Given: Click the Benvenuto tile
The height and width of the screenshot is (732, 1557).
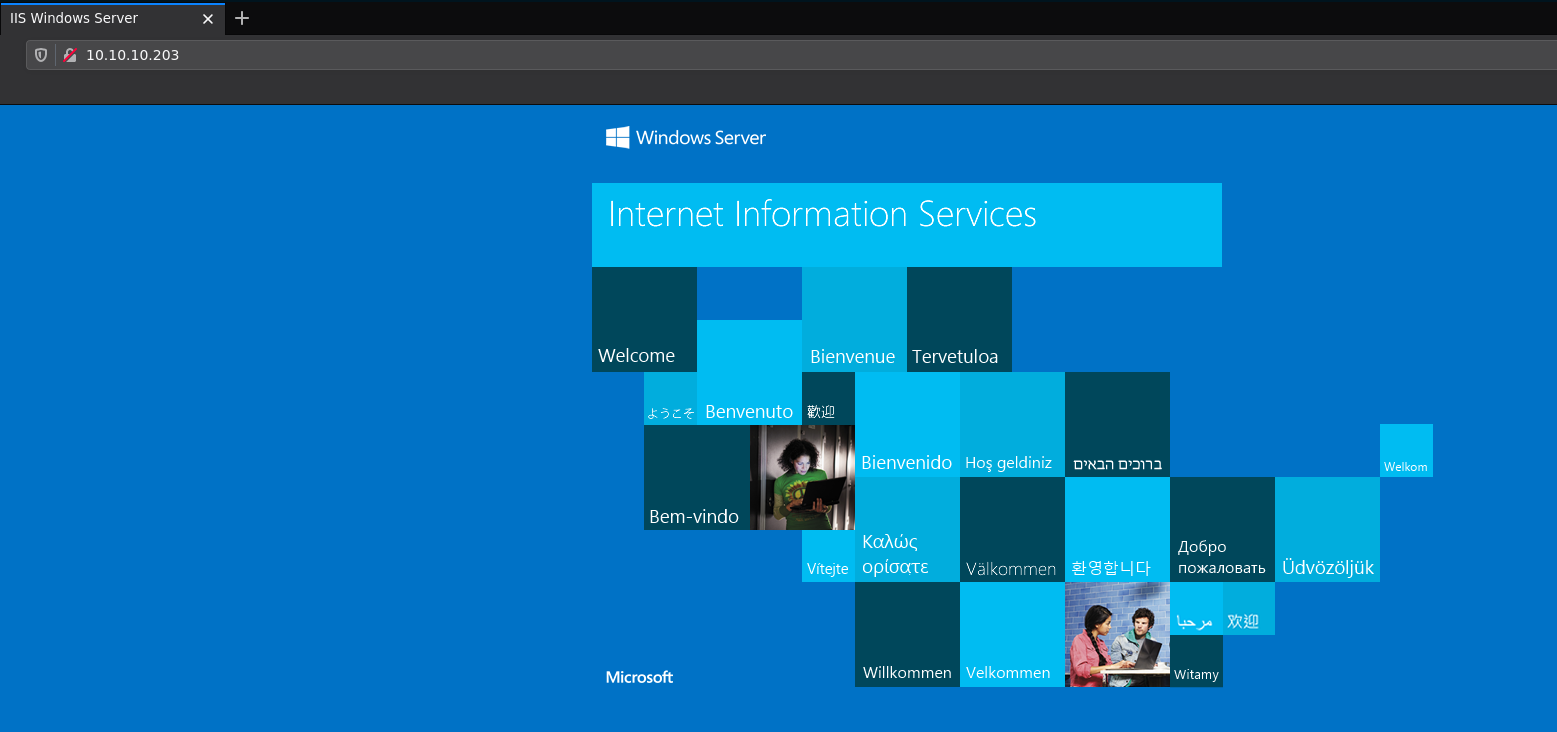Looking at the screenshot, I should [749, 372].
